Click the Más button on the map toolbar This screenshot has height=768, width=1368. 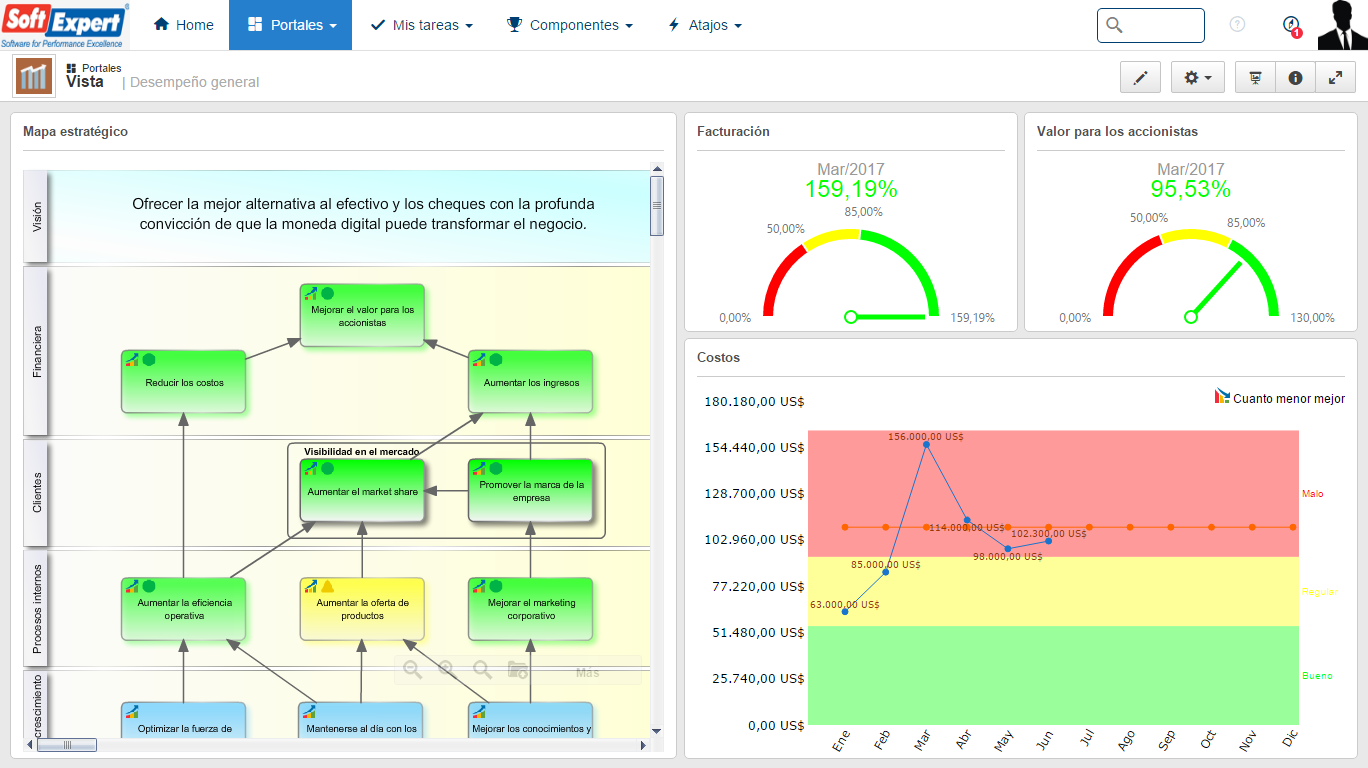coord(587,672)
